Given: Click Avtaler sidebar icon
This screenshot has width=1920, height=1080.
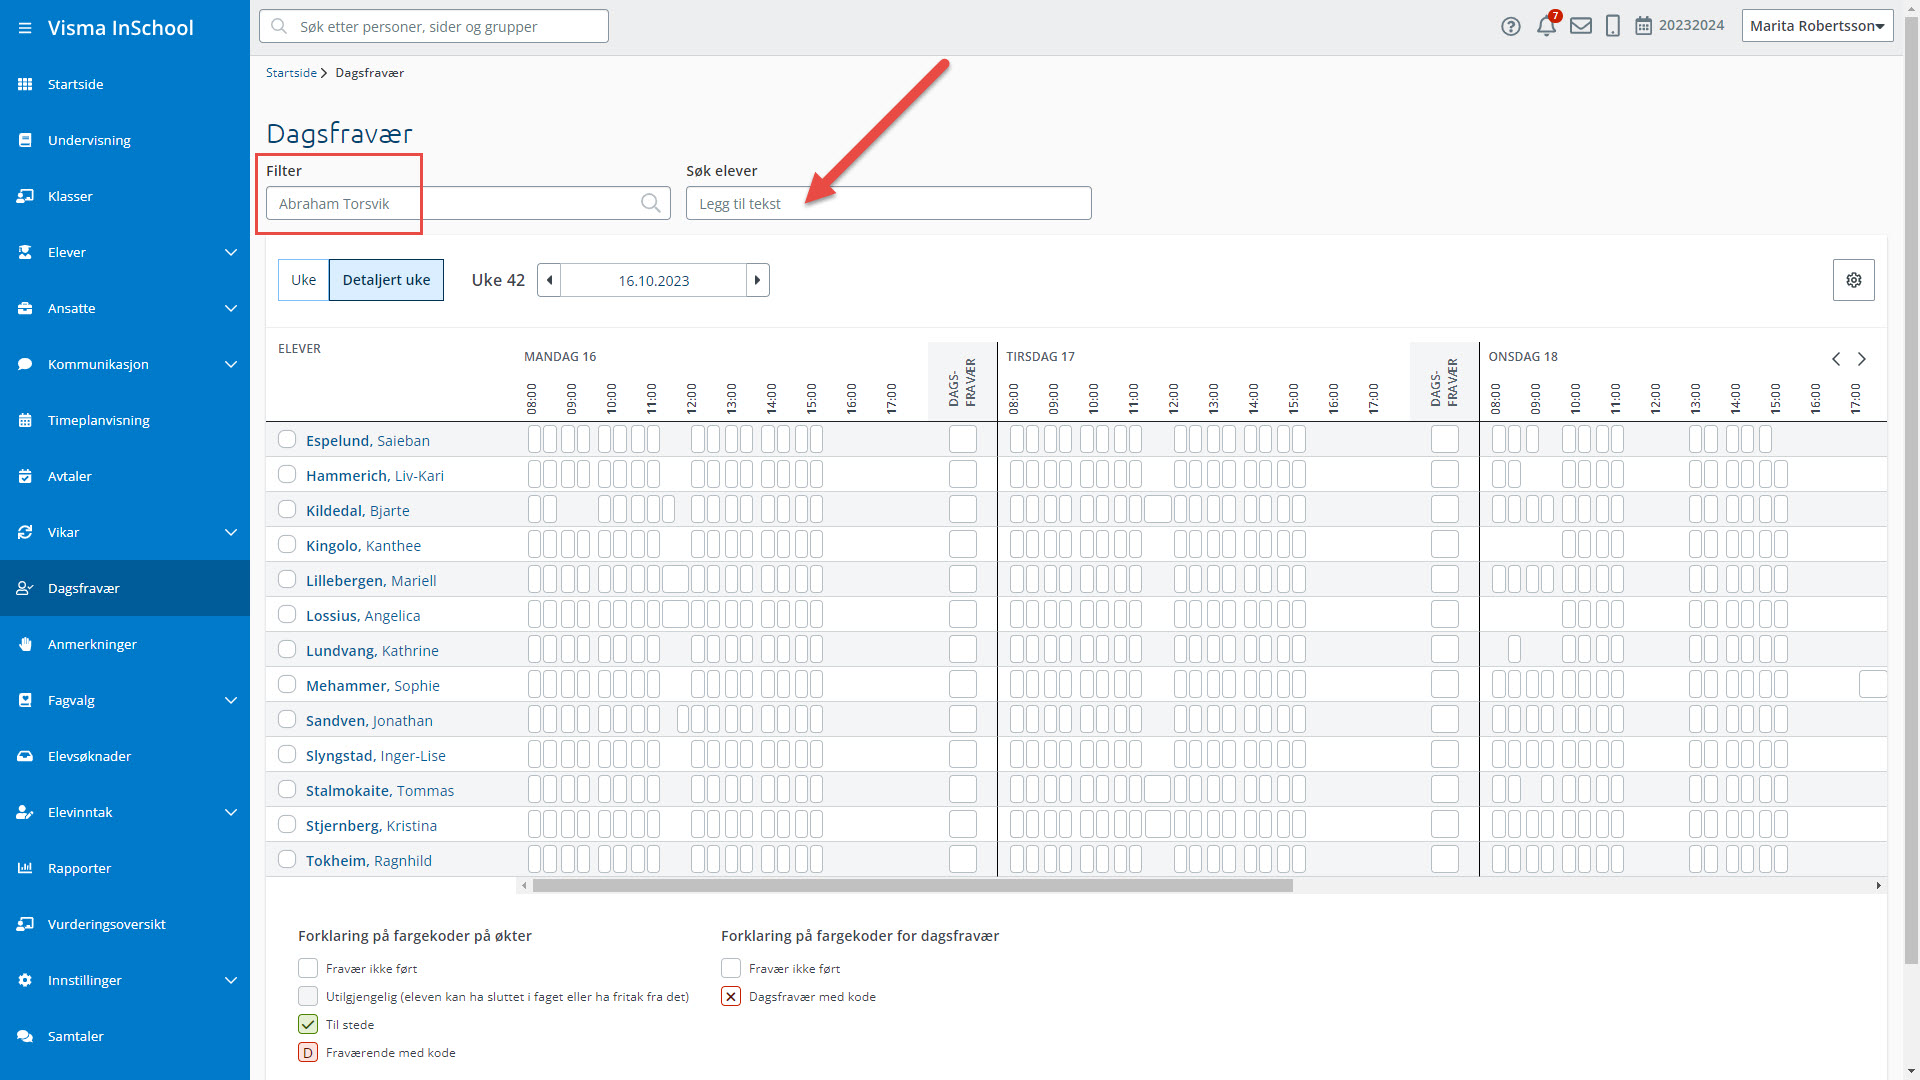Looking at the screenshot, I should (25, 476).
